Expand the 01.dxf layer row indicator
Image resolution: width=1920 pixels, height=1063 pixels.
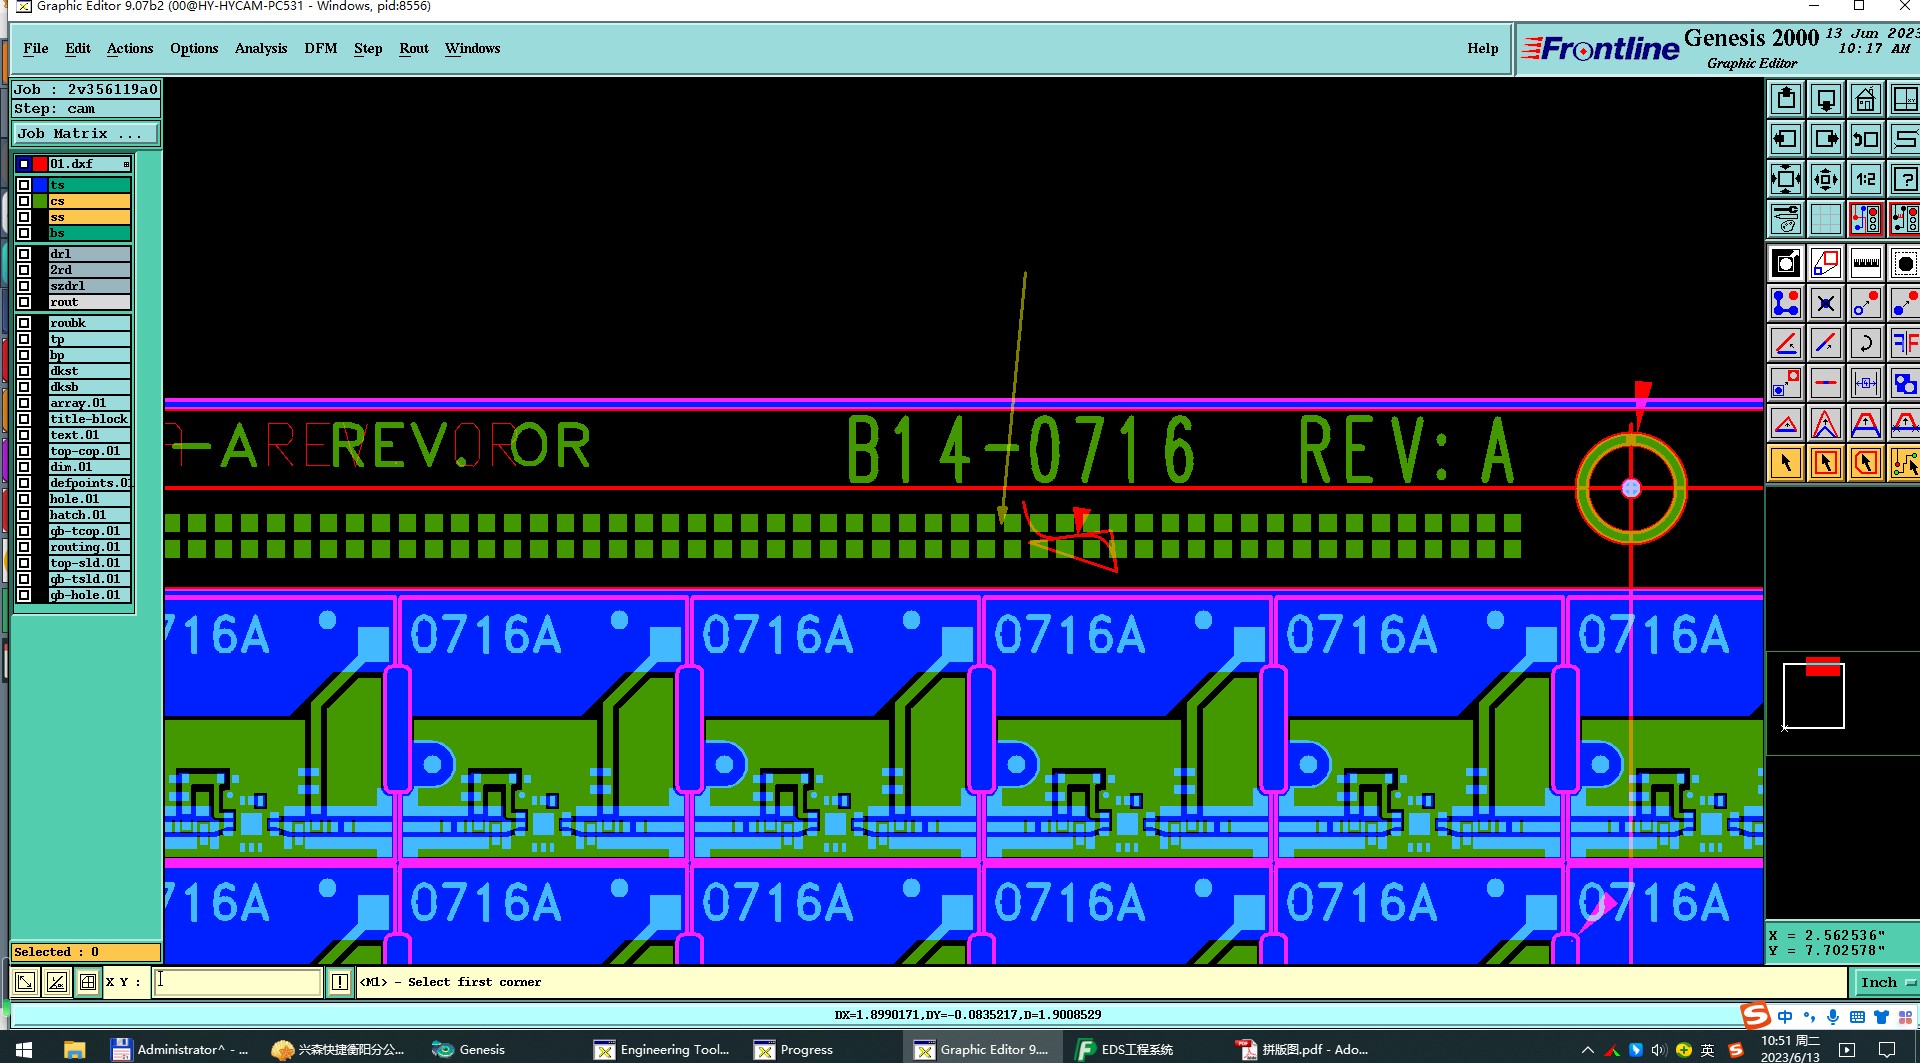[x=126, y=164]
